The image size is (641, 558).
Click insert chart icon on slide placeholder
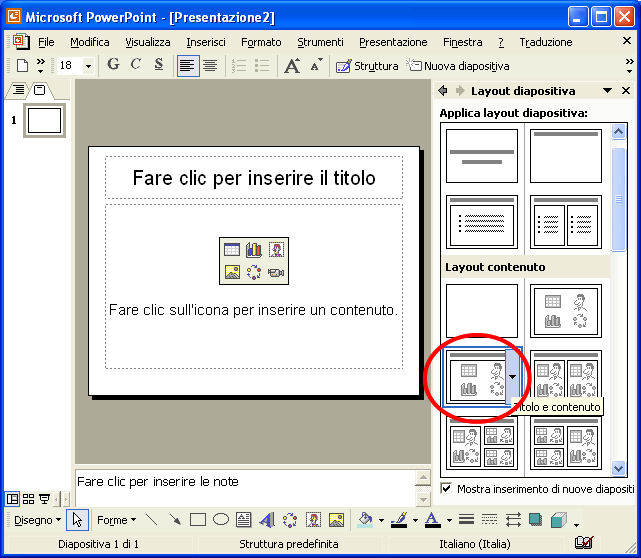click(253, 249)
